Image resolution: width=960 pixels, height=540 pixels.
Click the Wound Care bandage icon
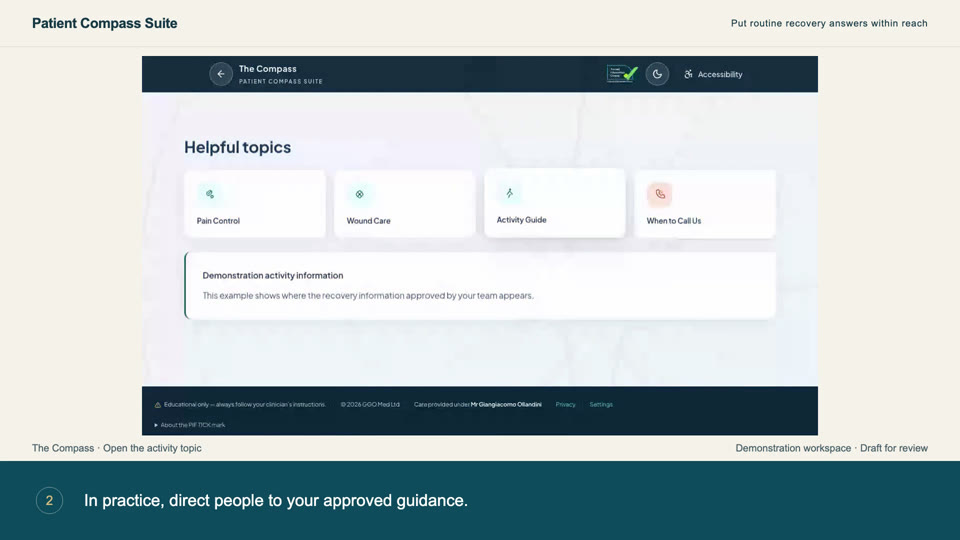coord(359,194)
